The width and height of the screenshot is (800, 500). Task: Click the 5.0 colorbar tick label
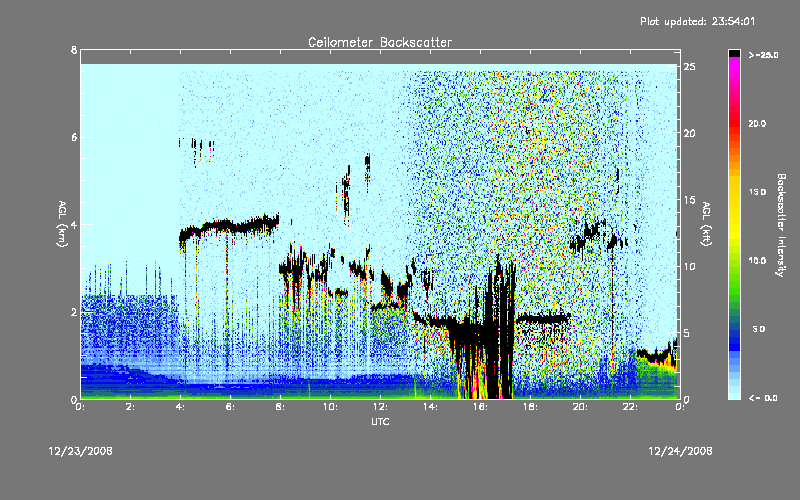[759, 329]
